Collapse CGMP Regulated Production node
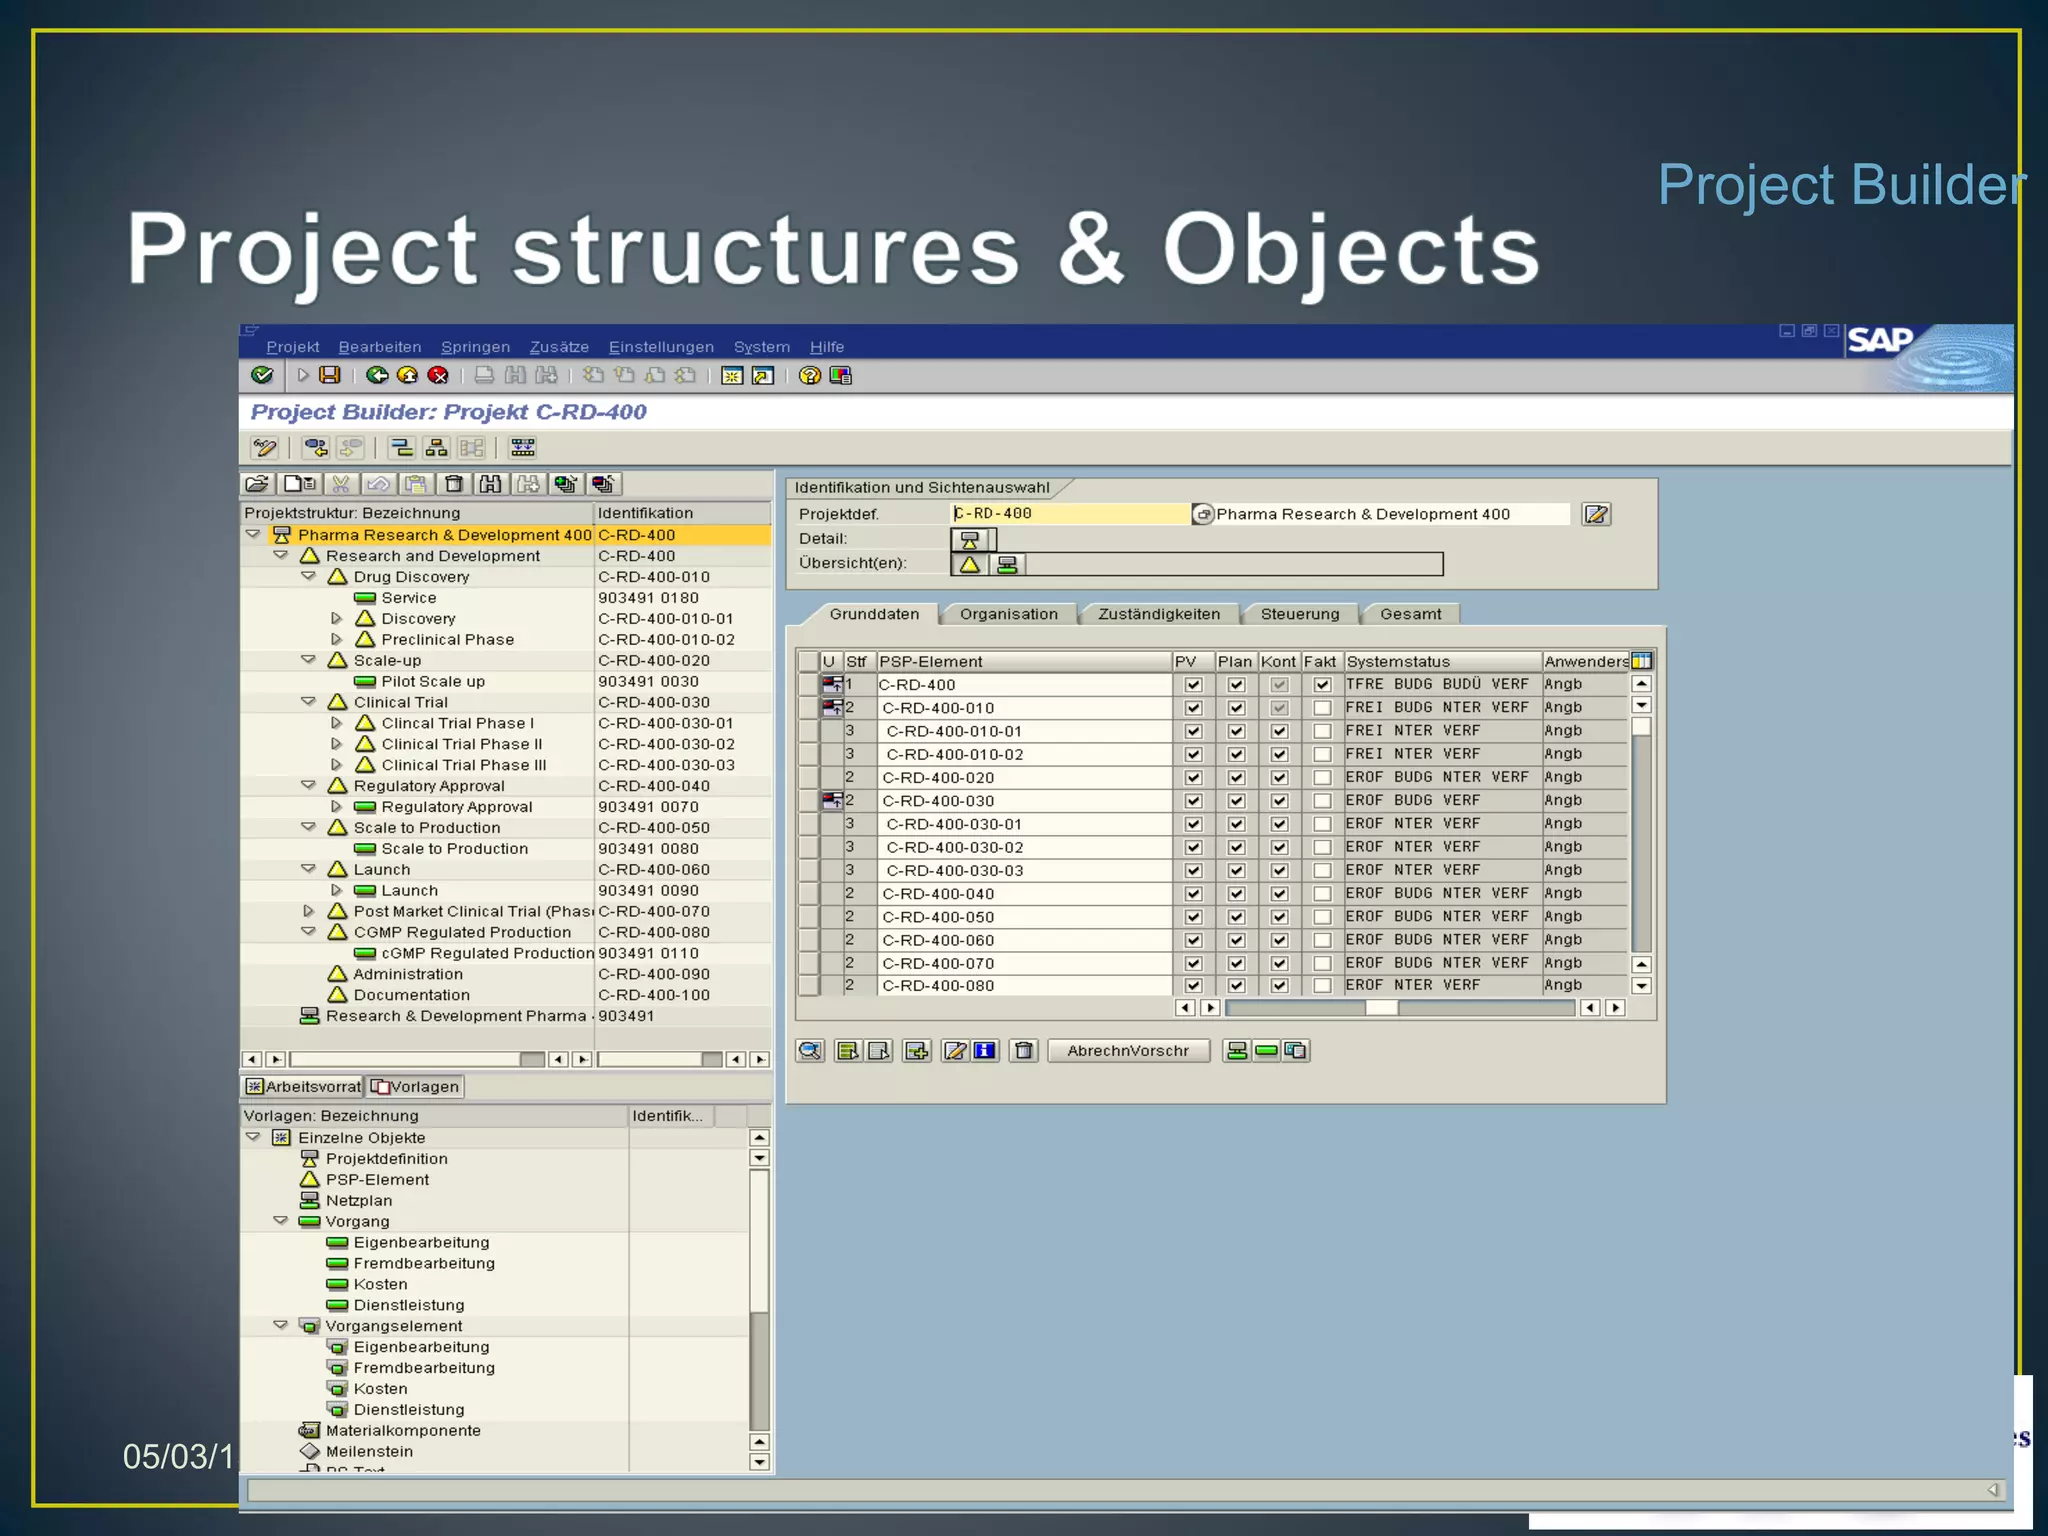This screenshot has width=2048, height=1536. tap(308, 932)
